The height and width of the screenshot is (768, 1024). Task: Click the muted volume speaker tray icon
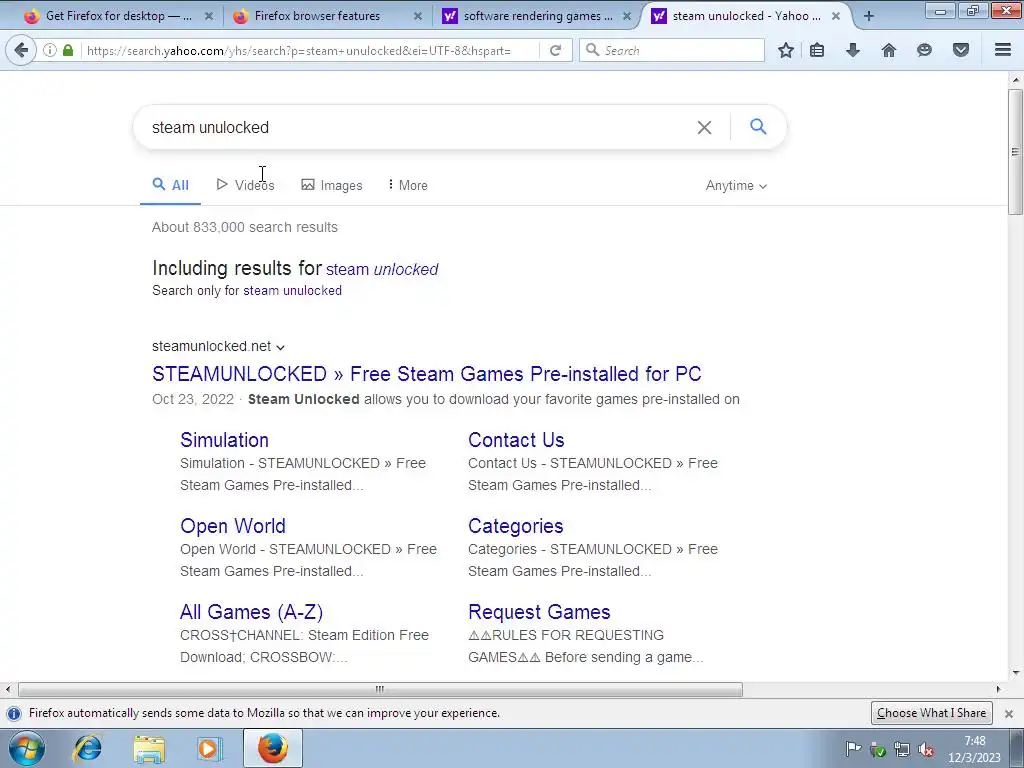(x=925, y=750)
